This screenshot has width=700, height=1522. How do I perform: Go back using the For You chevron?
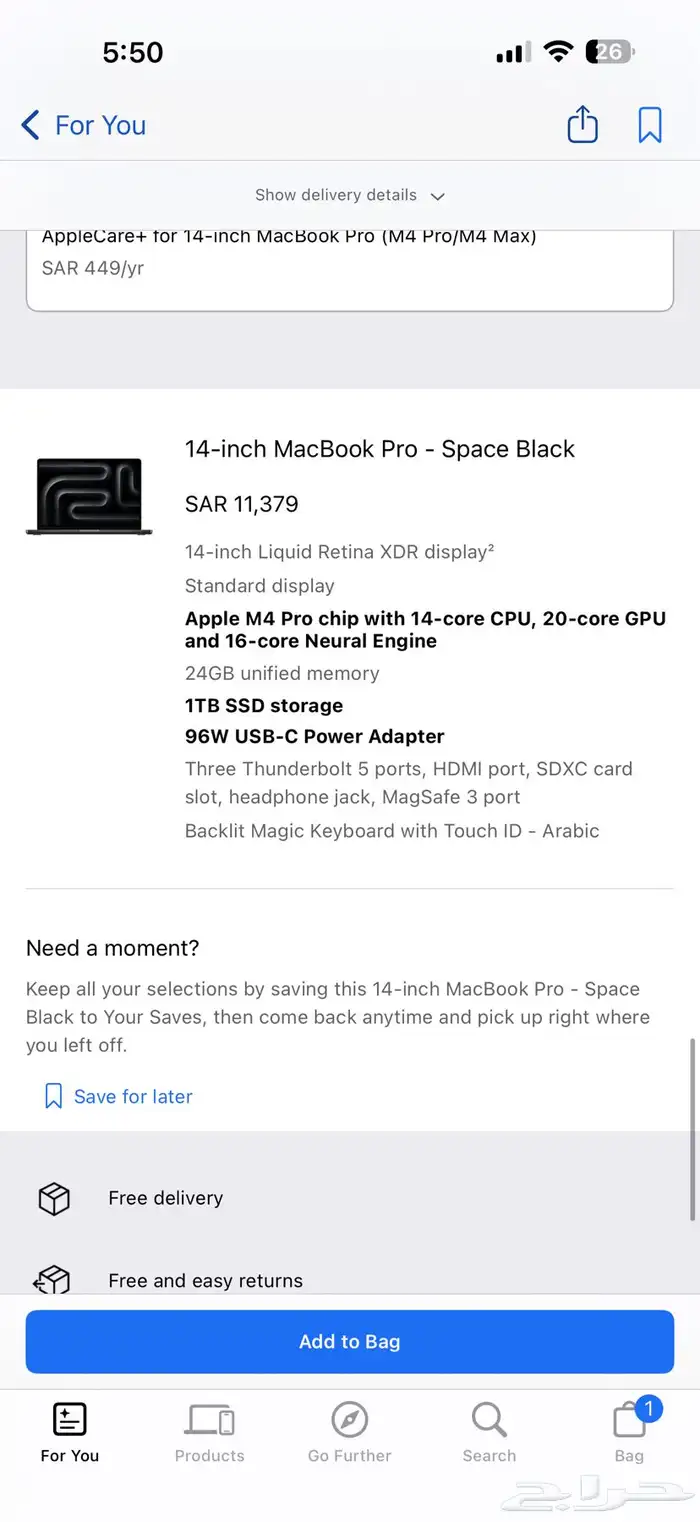point(31,125)
